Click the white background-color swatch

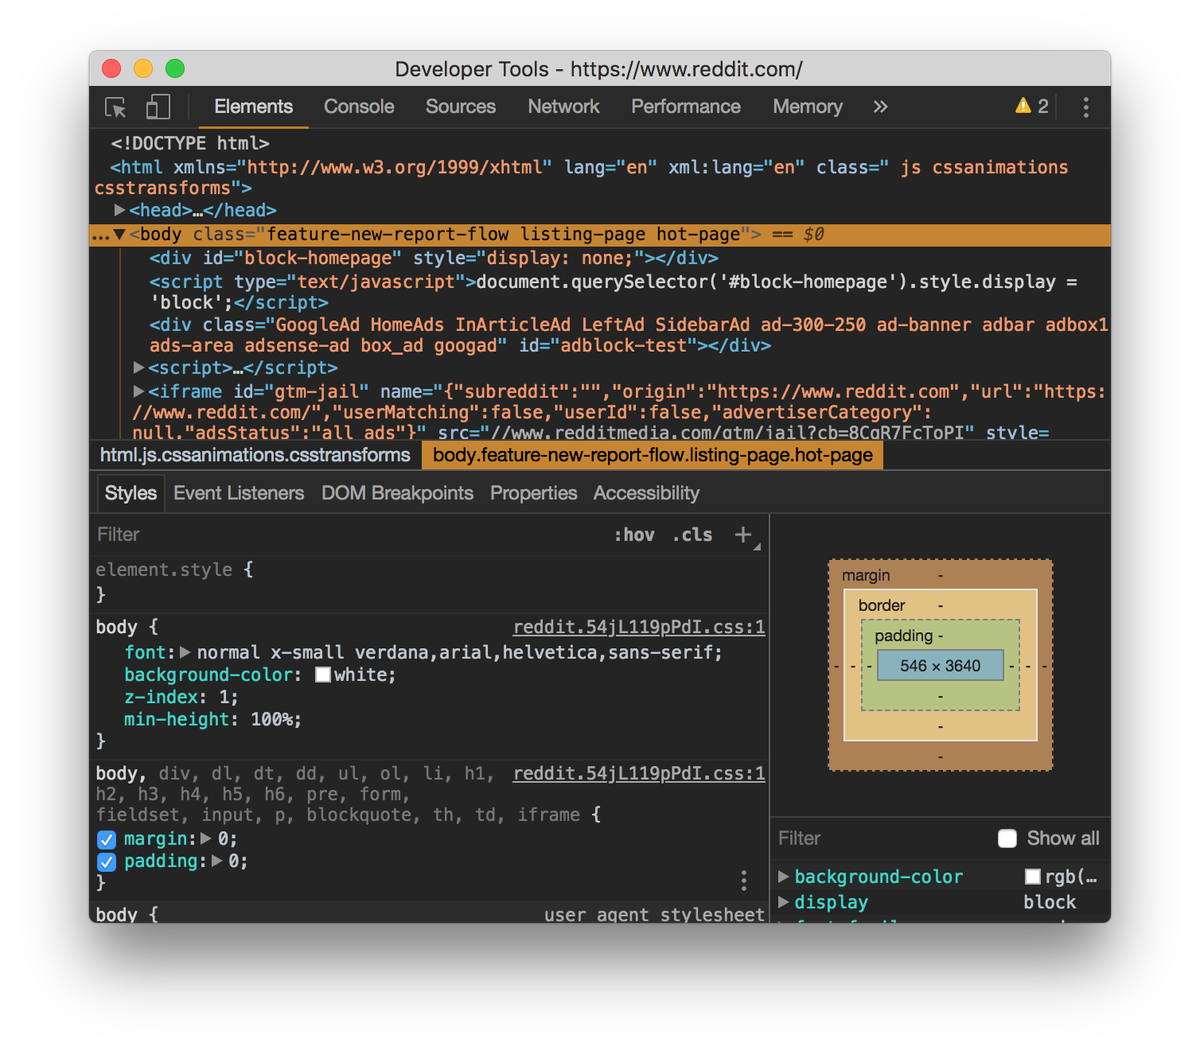tap(323, 675)
